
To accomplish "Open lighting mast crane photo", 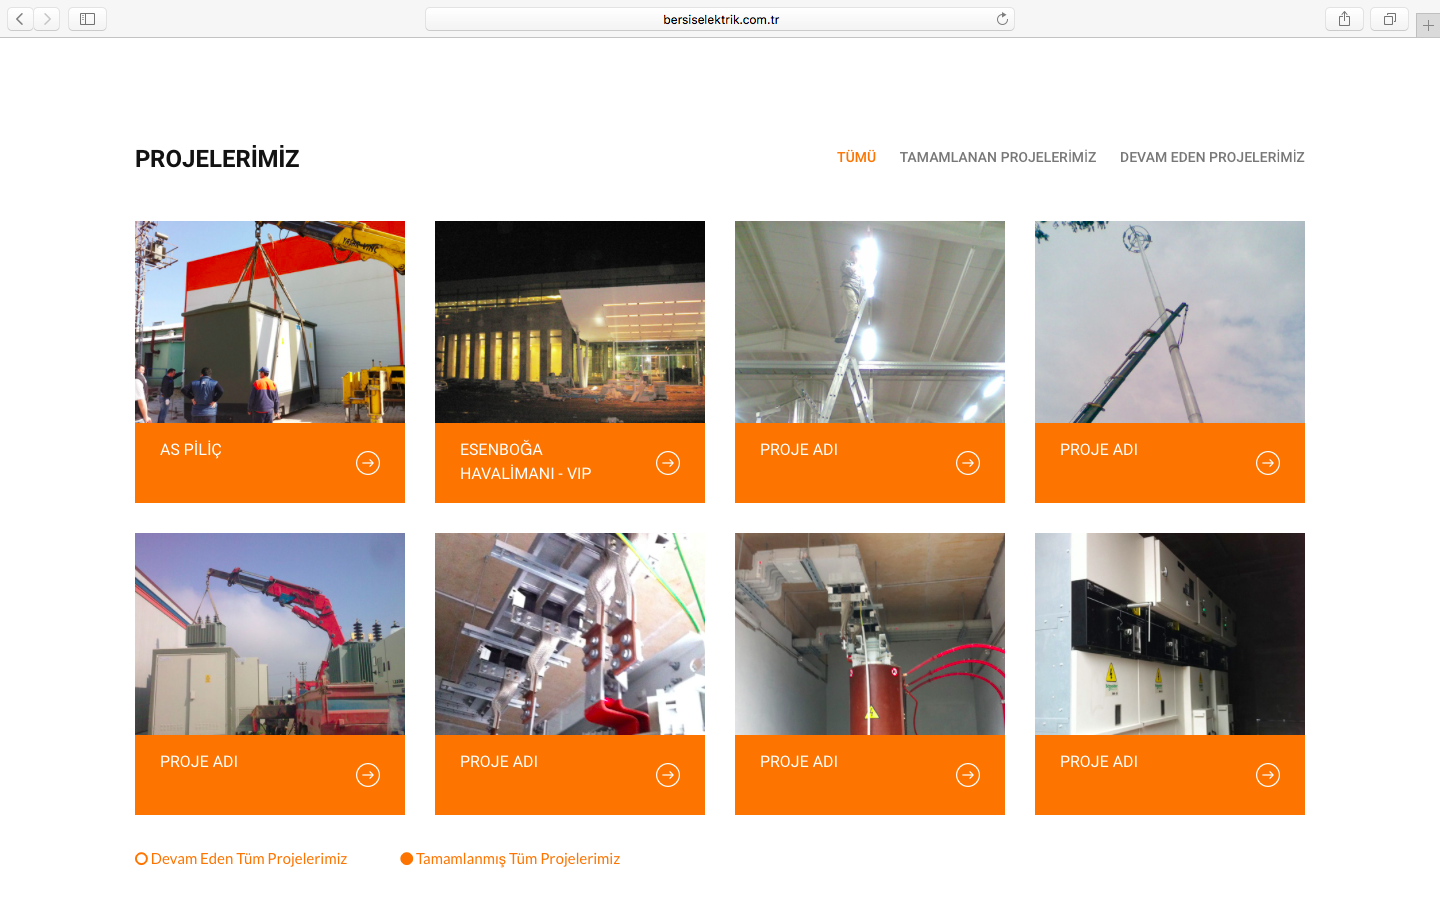I will [x=1170, y=322].
